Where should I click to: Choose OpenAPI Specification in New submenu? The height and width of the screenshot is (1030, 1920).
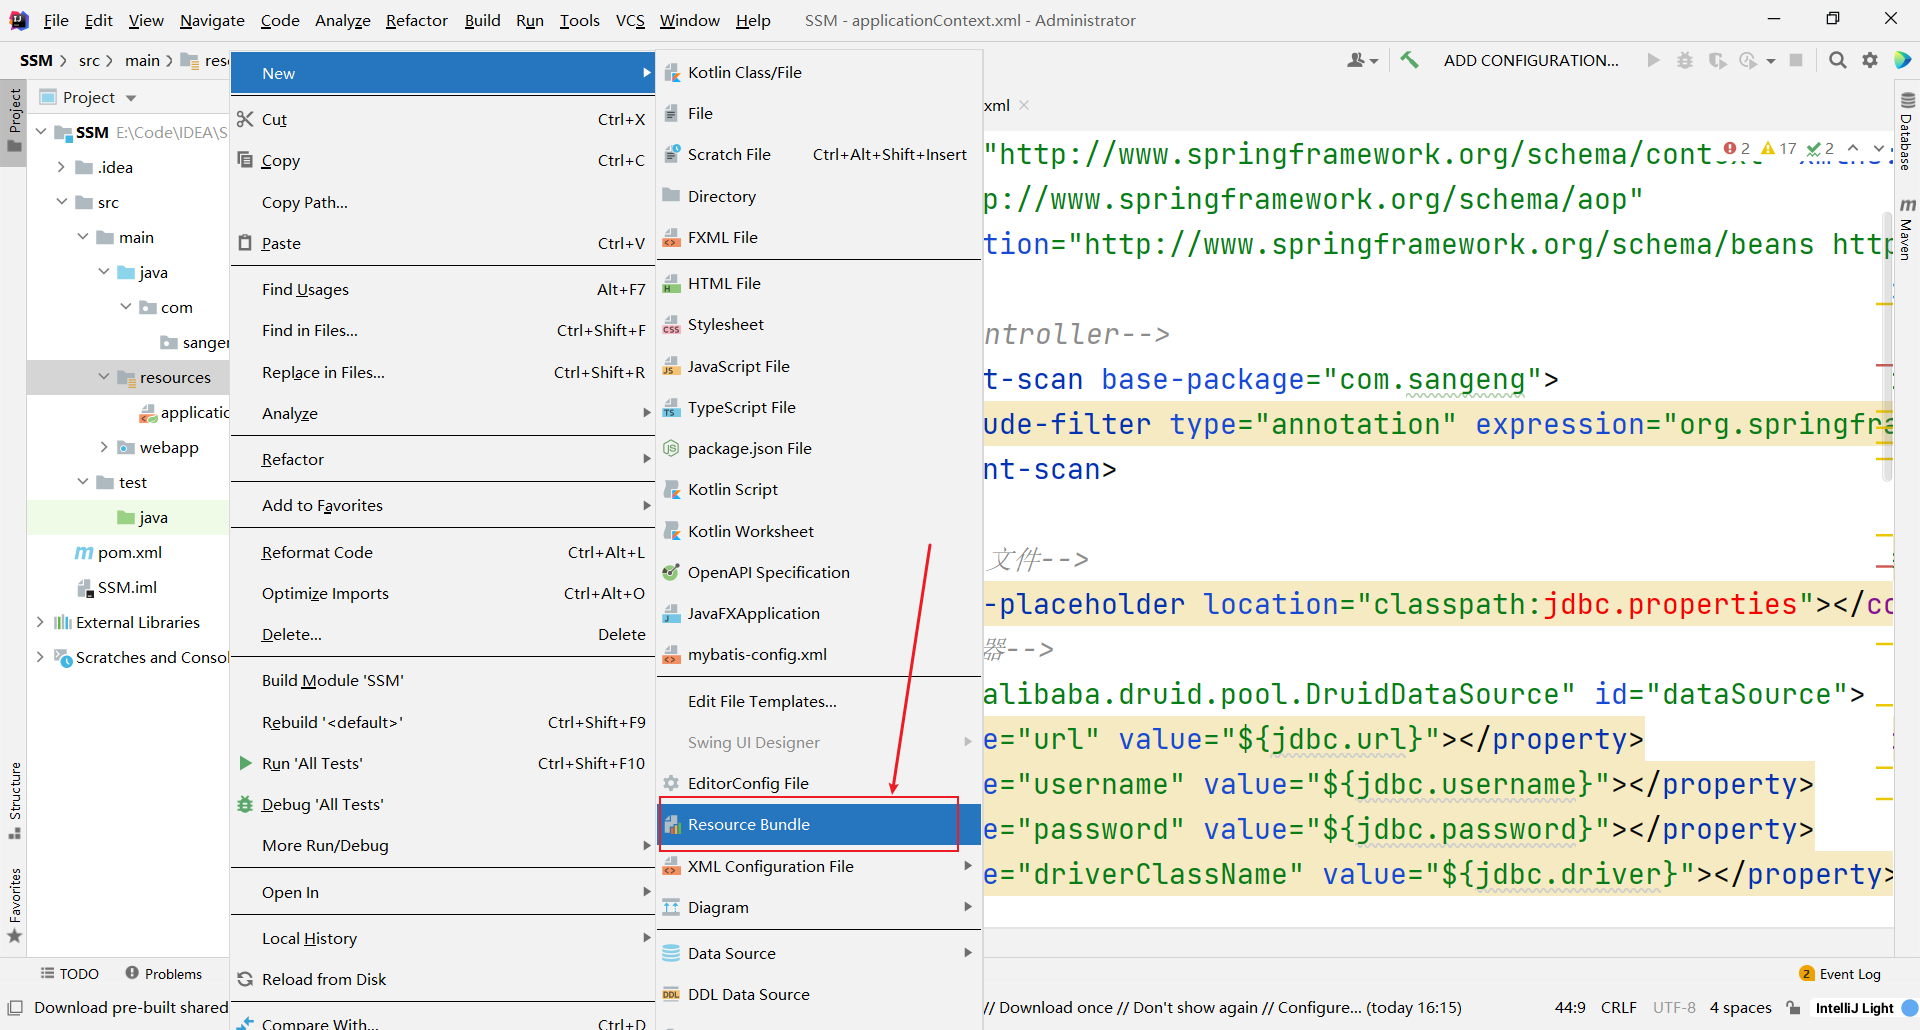click(819, 572)
